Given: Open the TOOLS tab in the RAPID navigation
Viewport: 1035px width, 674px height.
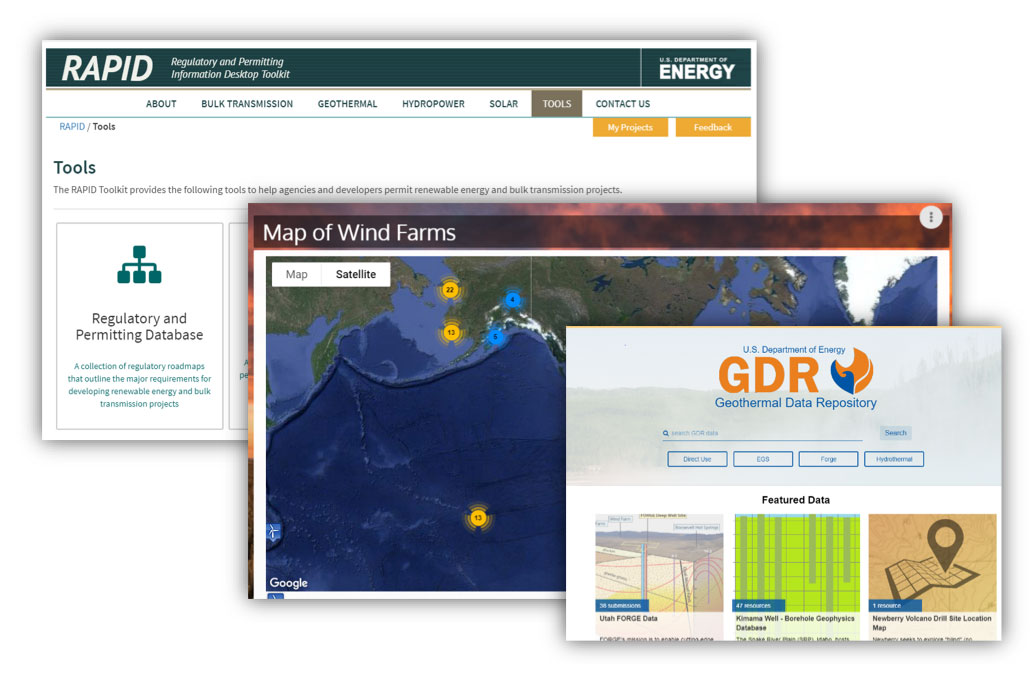Looking at the screenshot, I should [557, 103].
